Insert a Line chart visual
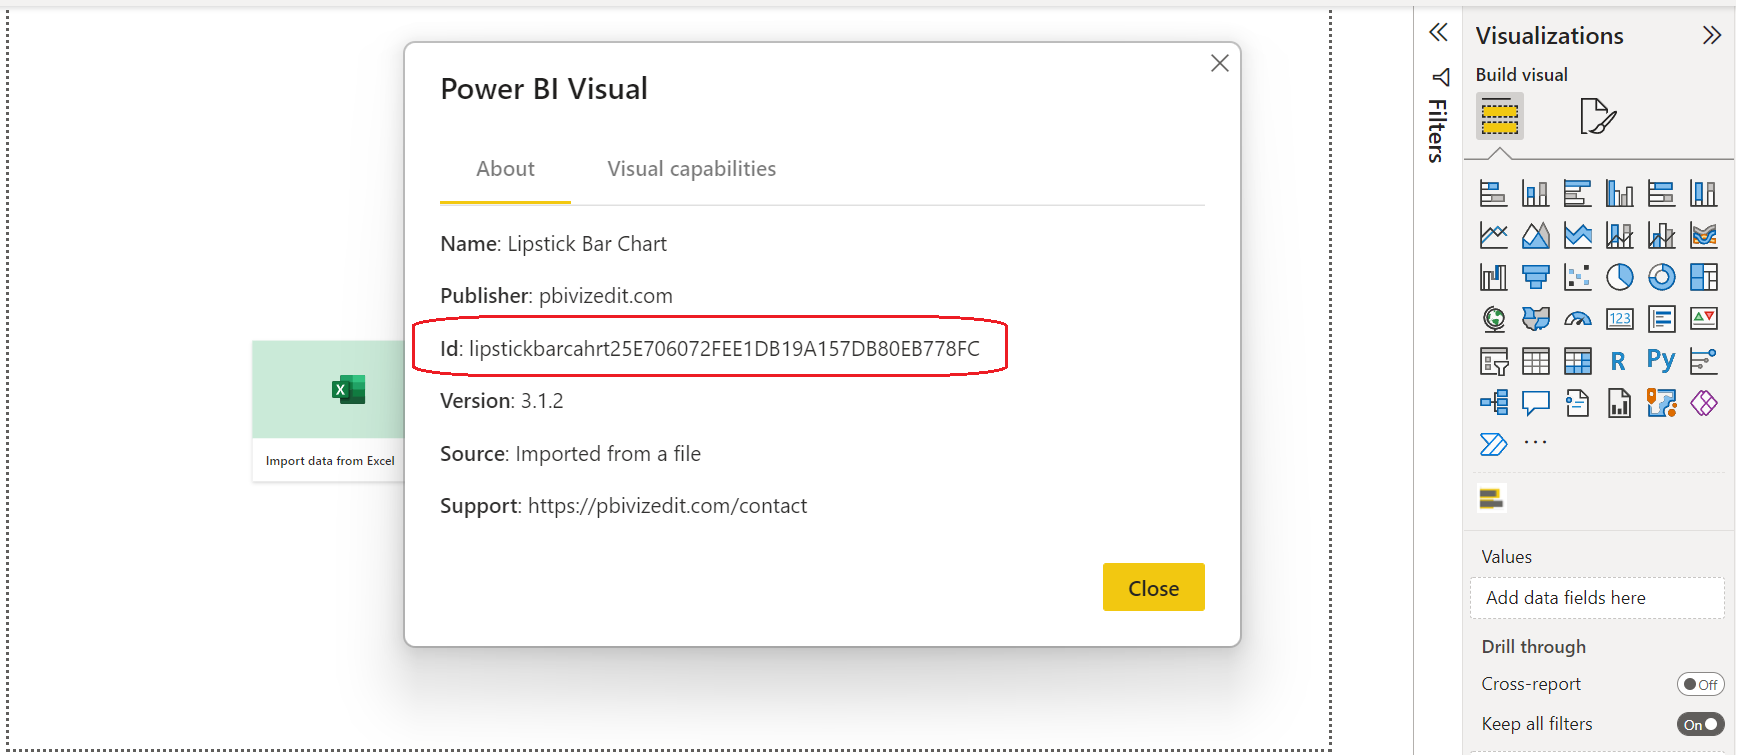The width and height of the screenshot is (1738, 755). point(1493,235)
